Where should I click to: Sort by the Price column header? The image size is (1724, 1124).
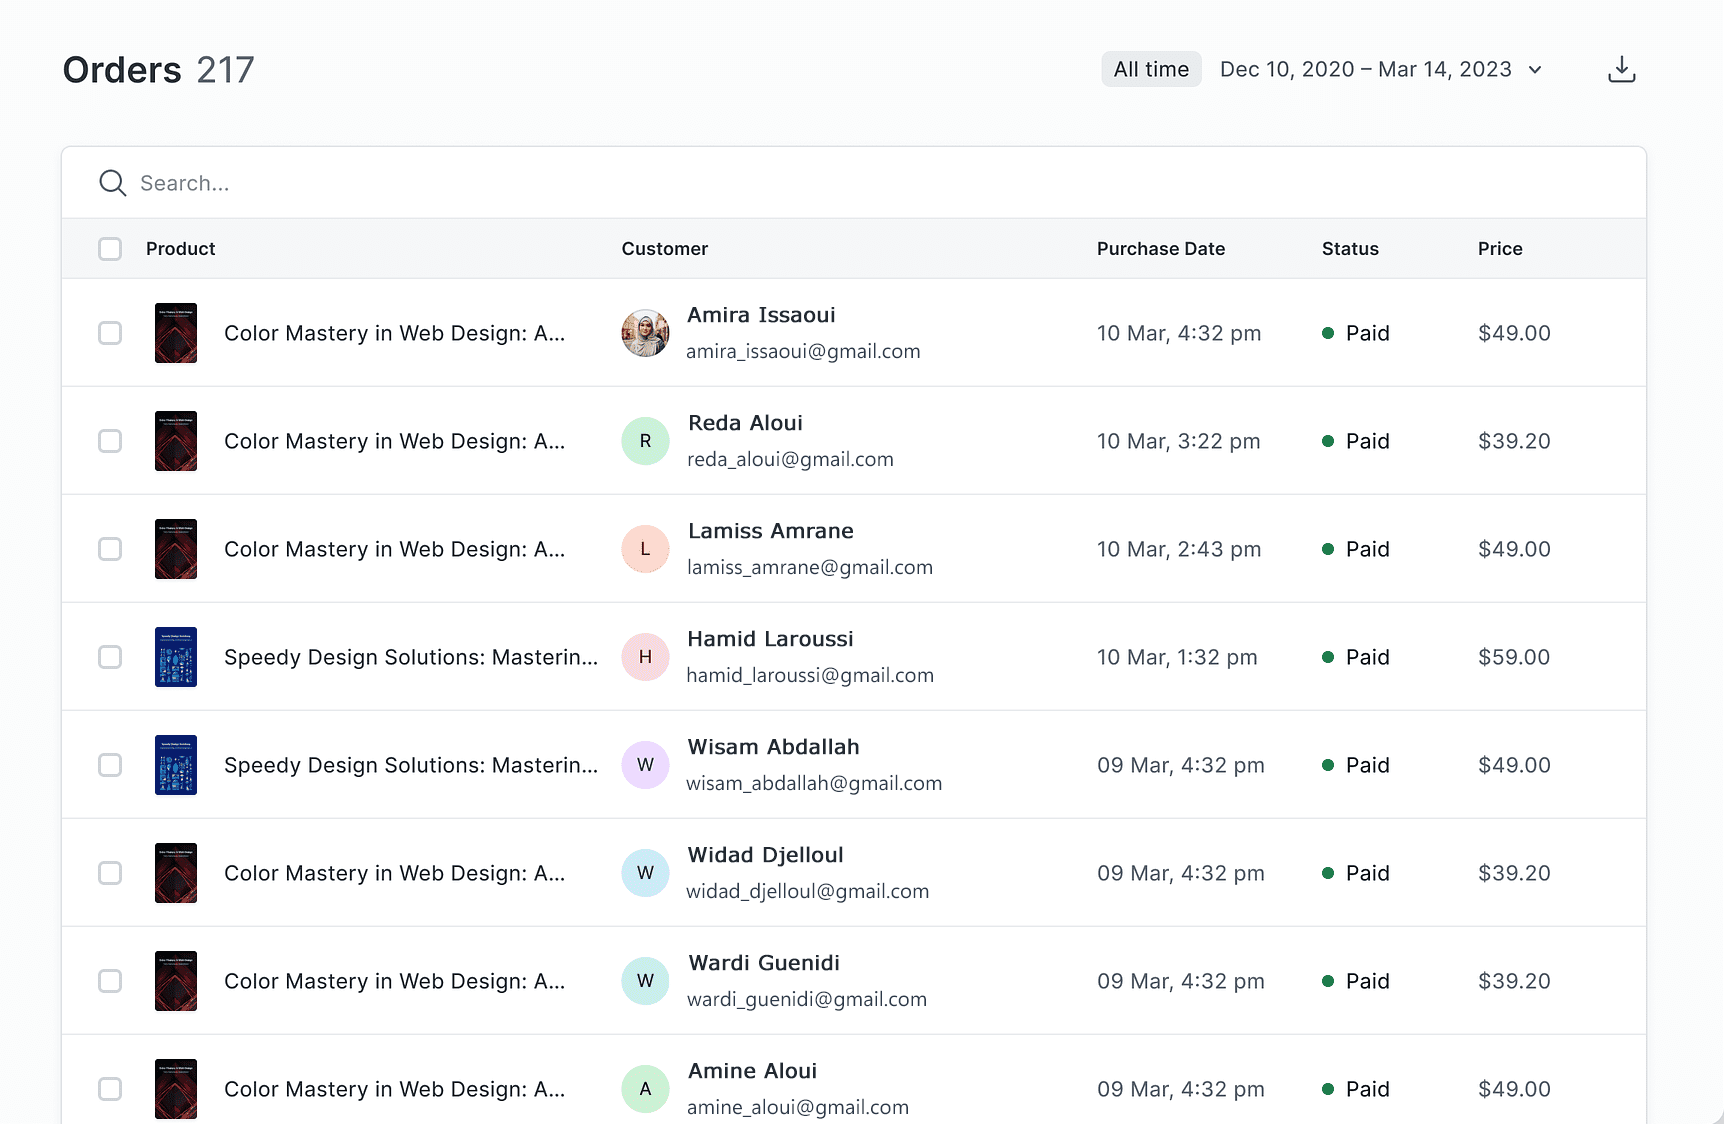click(1499, 249)
